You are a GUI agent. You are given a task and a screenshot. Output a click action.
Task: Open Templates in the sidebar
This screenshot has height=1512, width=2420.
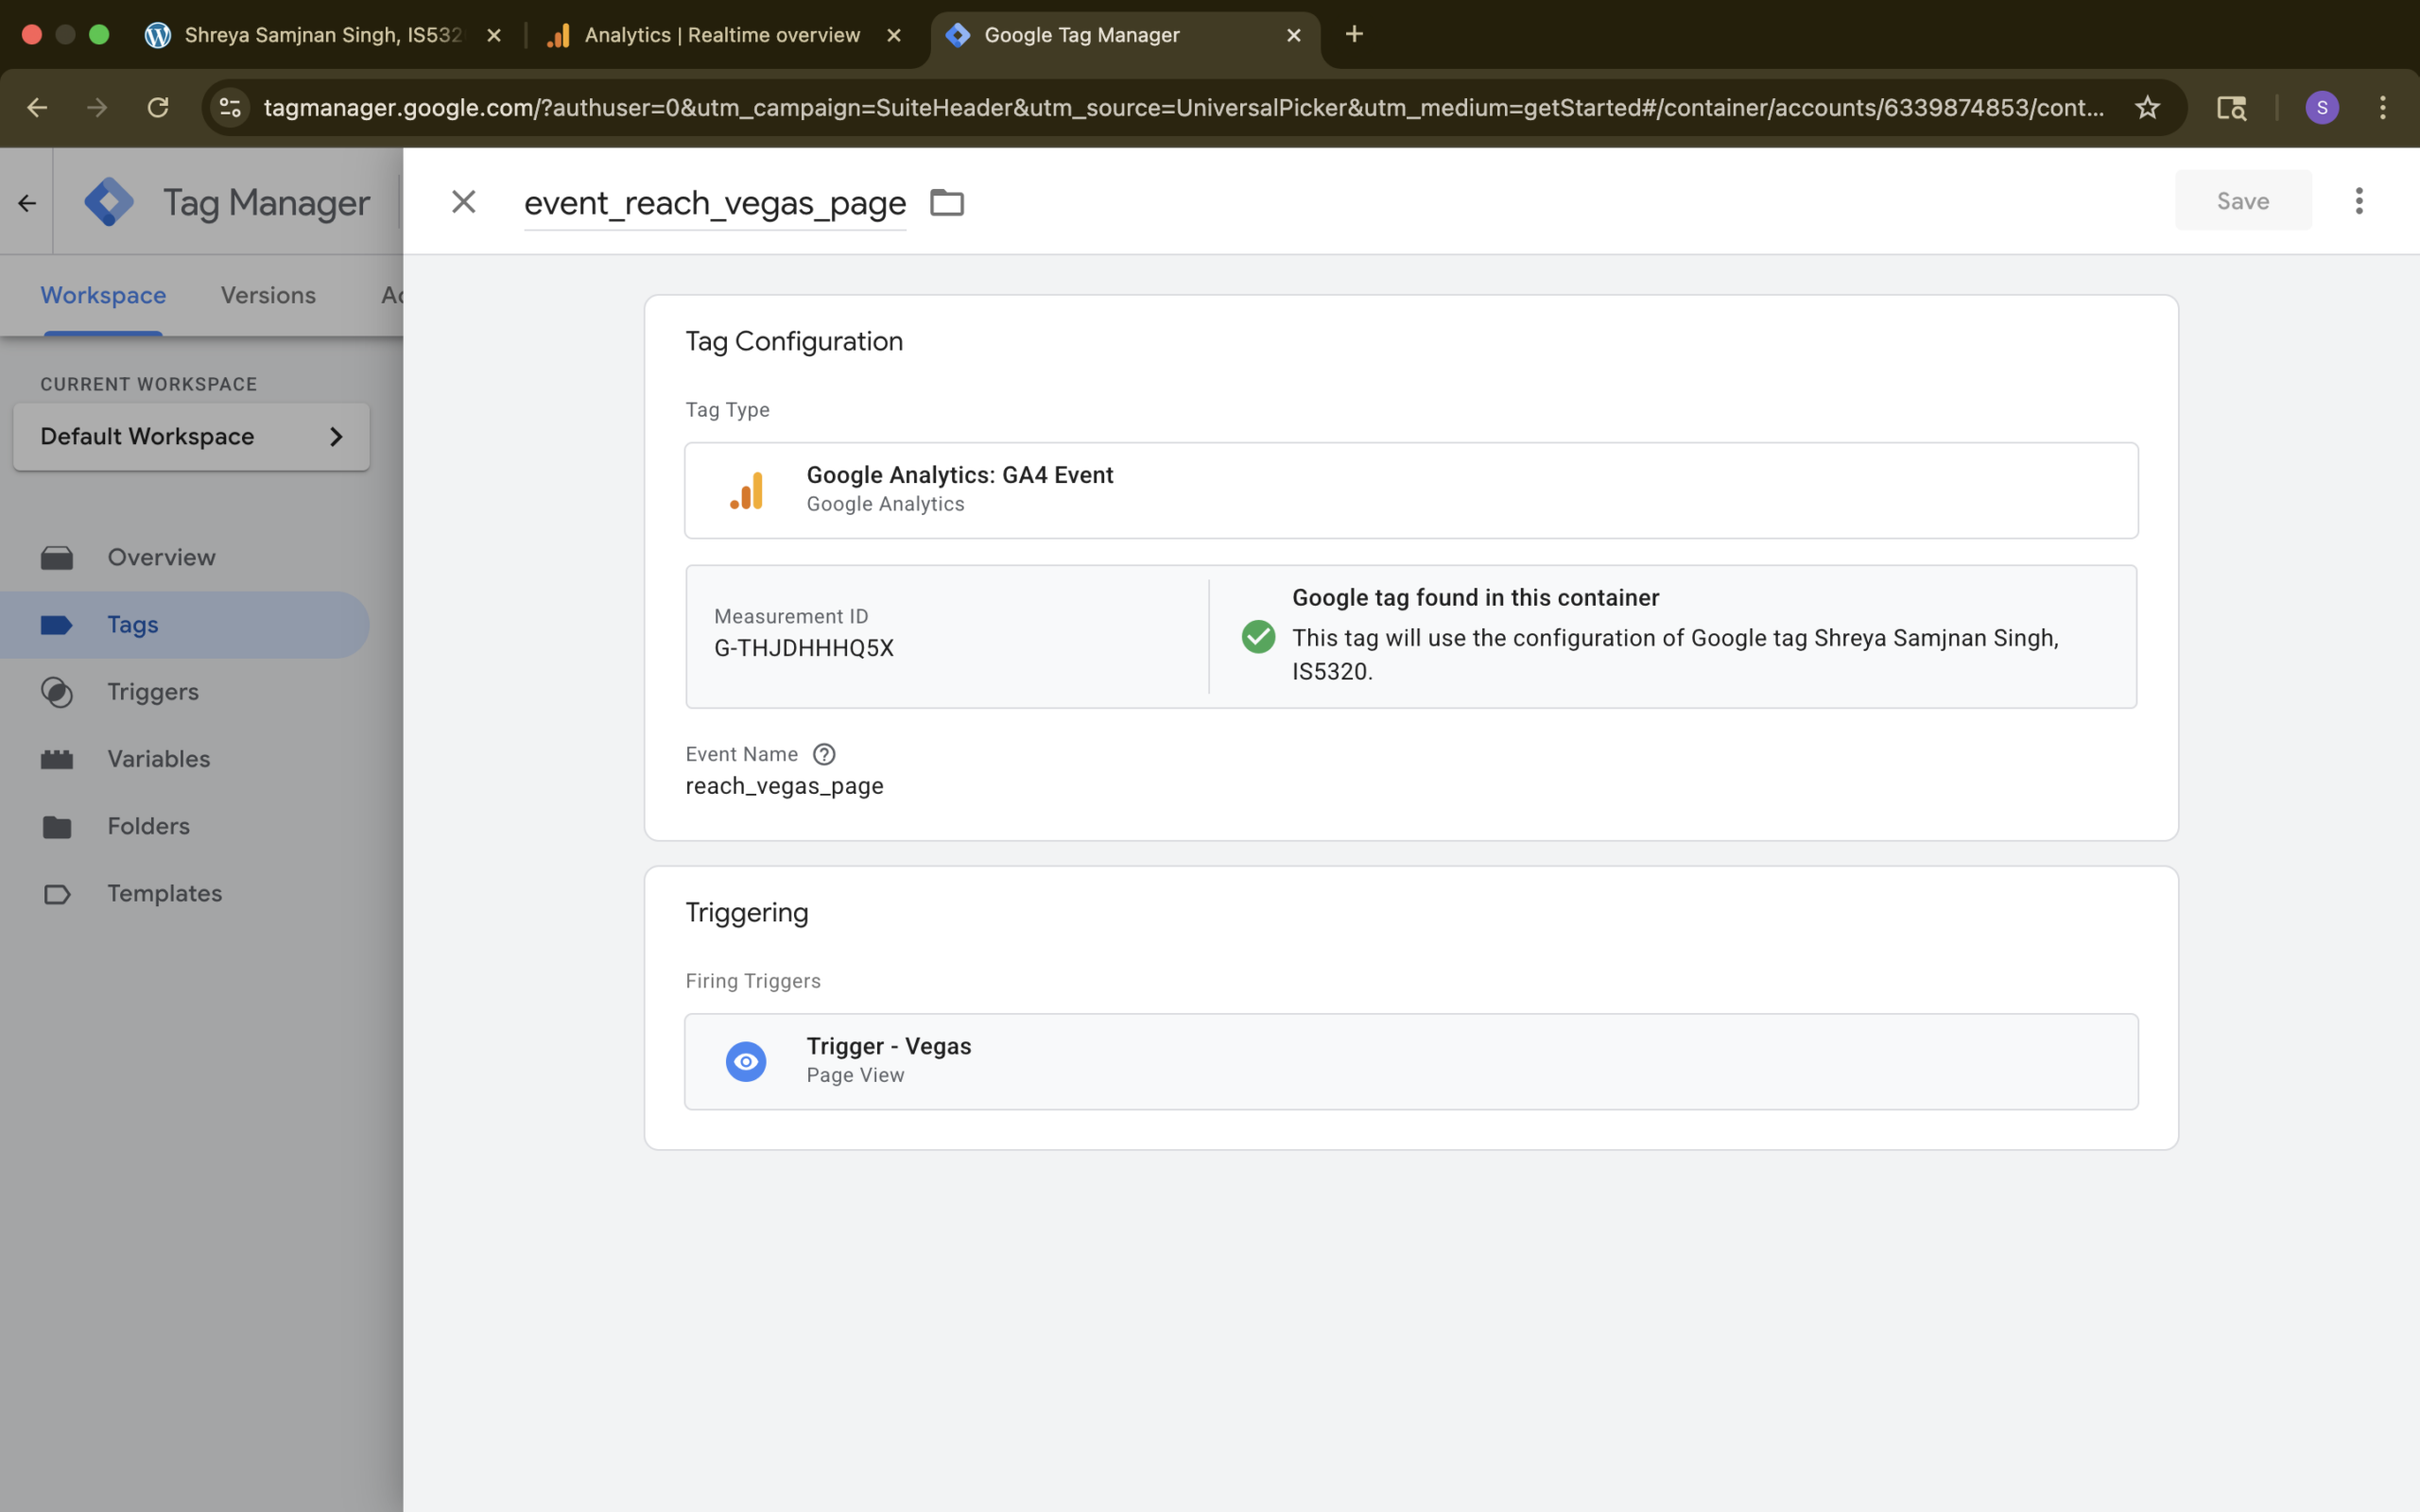164,893
